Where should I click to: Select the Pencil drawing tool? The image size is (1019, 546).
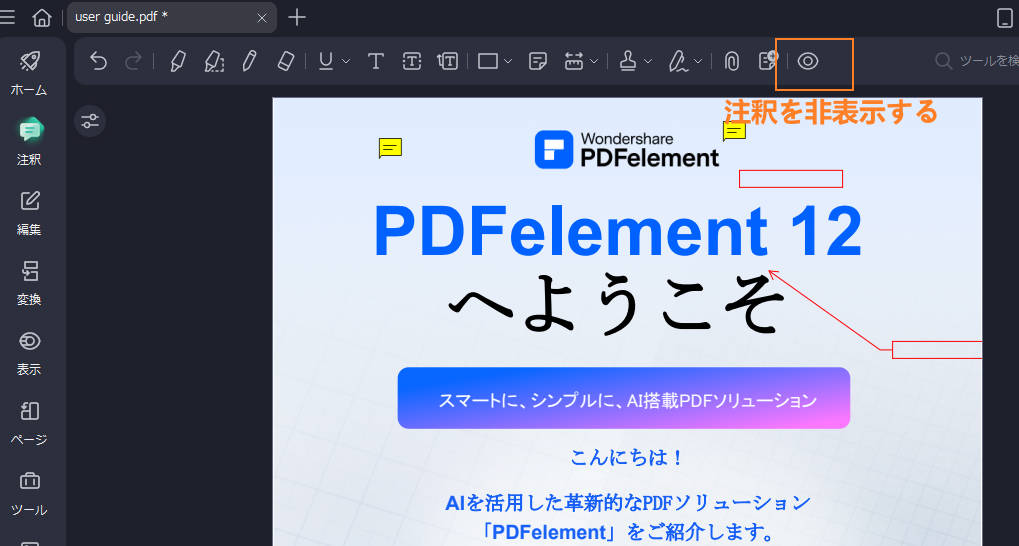click(249, 61)
